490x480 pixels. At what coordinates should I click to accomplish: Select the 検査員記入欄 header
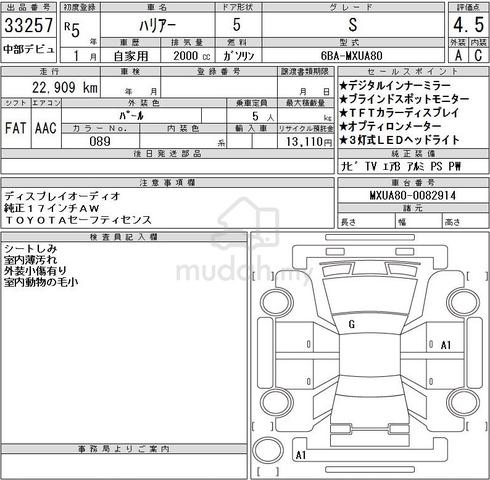click(x=124, y=237)
